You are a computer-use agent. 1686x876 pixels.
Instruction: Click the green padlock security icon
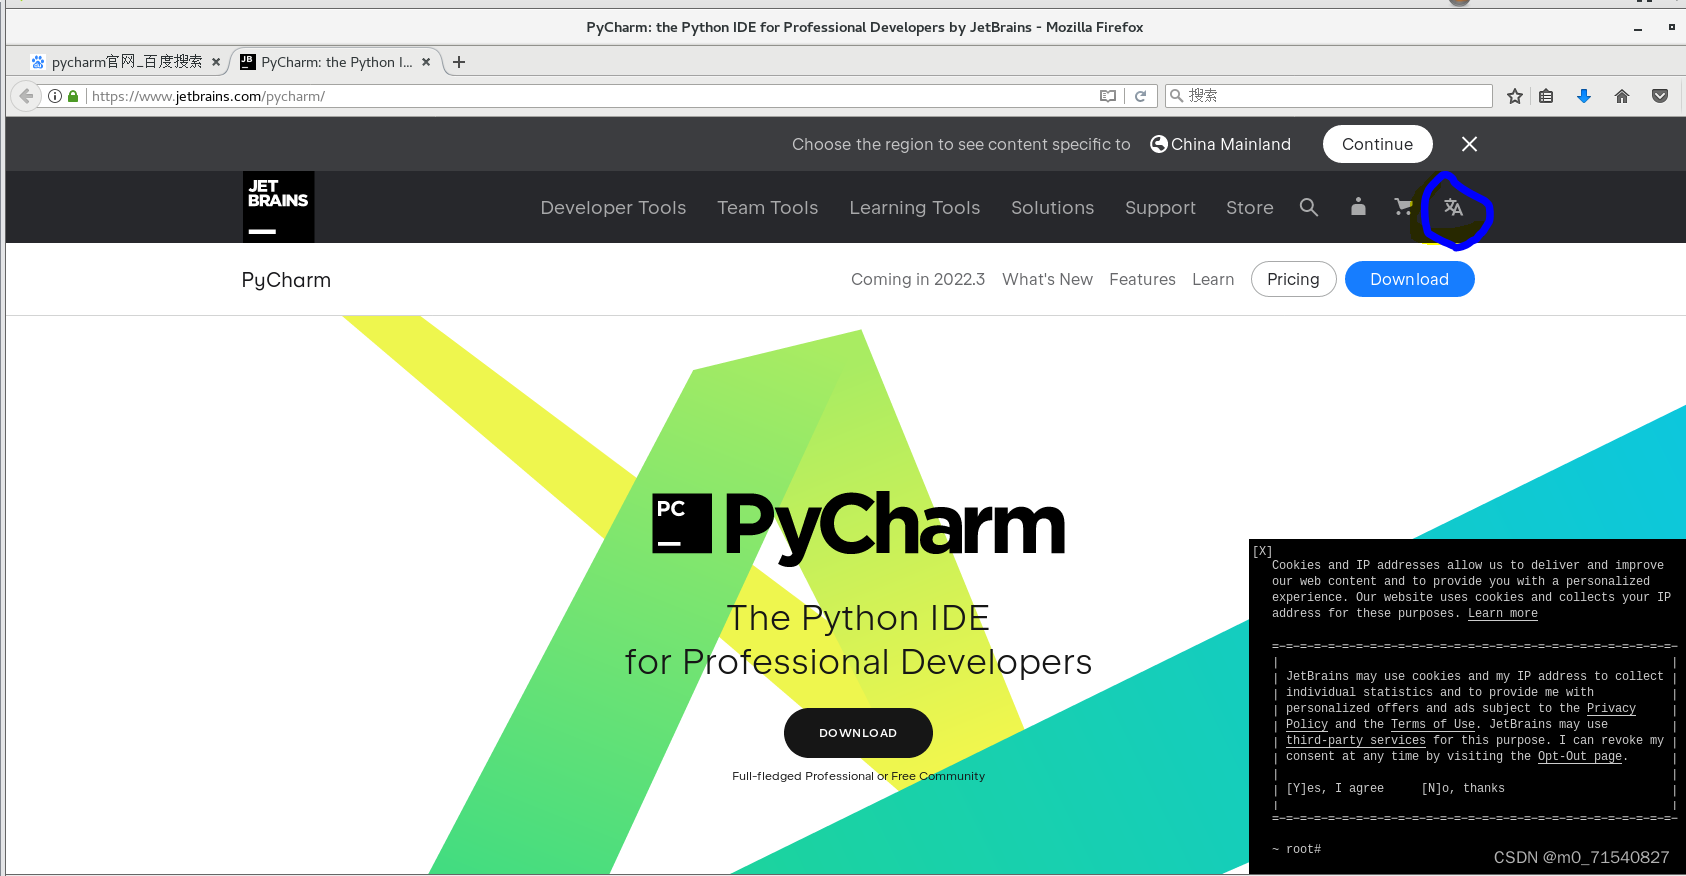pos(73,96)
